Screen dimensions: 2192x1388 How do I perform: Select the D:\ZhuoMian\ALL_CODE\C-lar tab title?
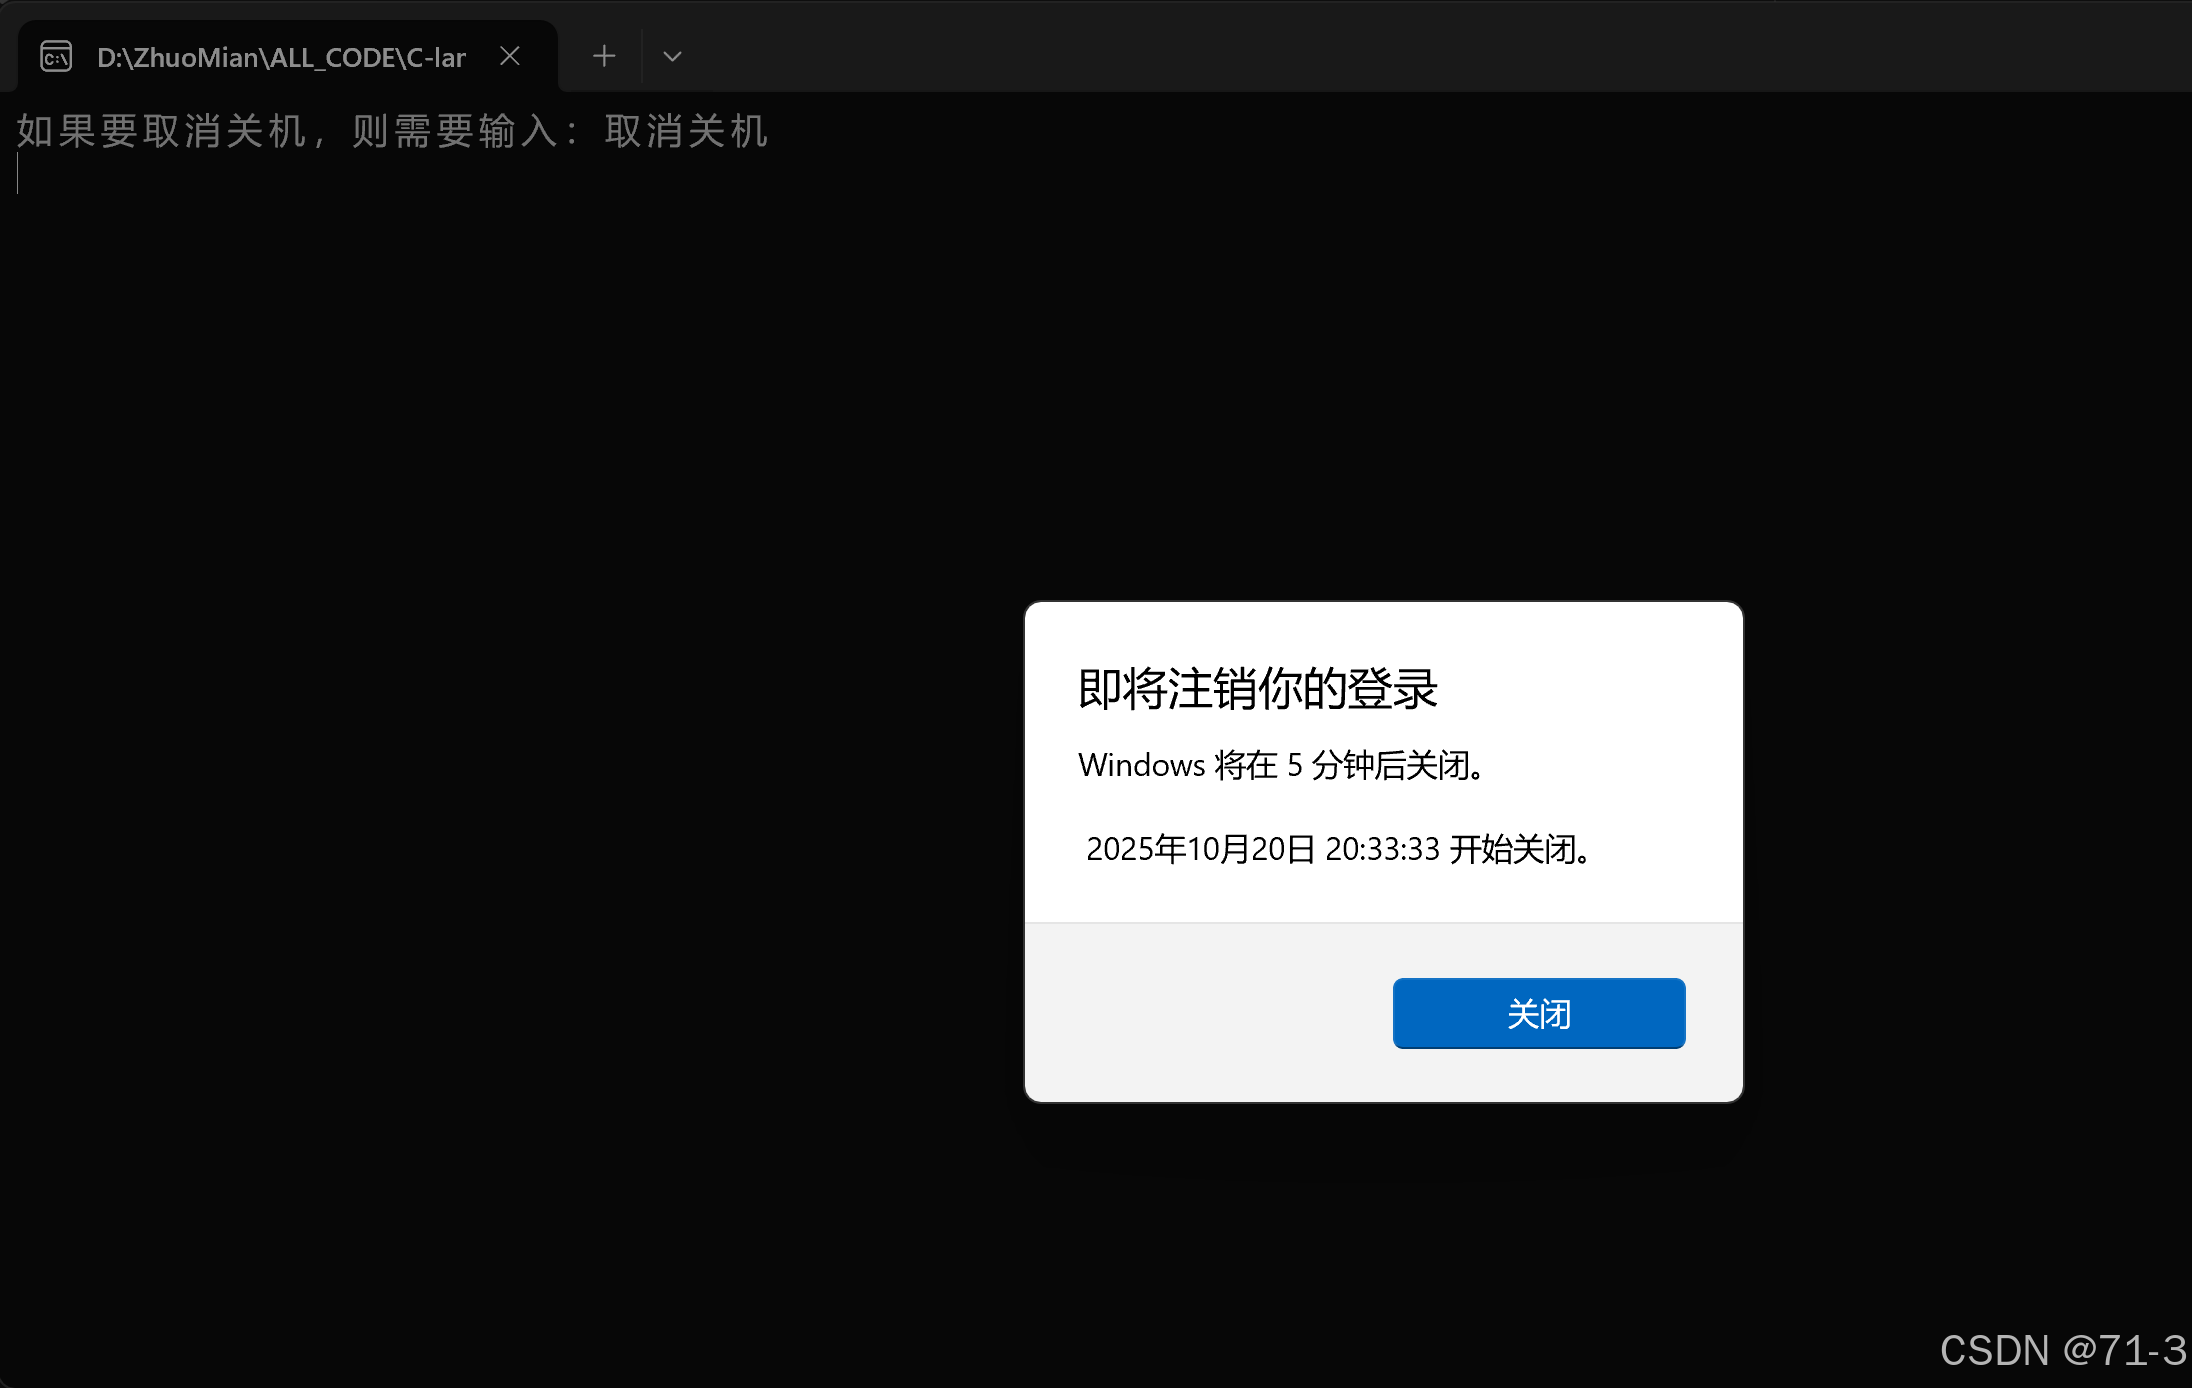pyautogui.click(x=281, y=57)
